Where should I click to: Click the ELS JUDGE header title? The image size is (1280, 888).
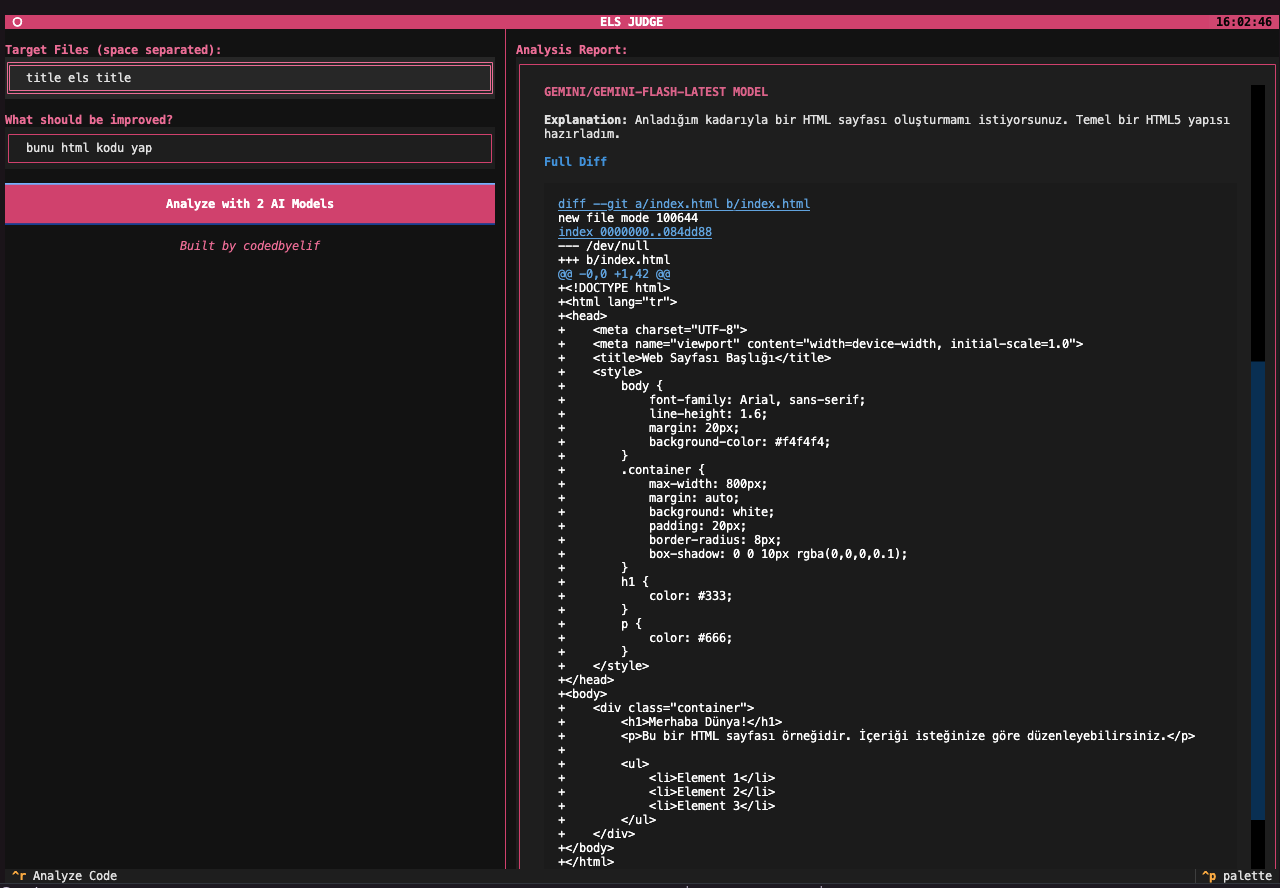(x=631, y=22)
